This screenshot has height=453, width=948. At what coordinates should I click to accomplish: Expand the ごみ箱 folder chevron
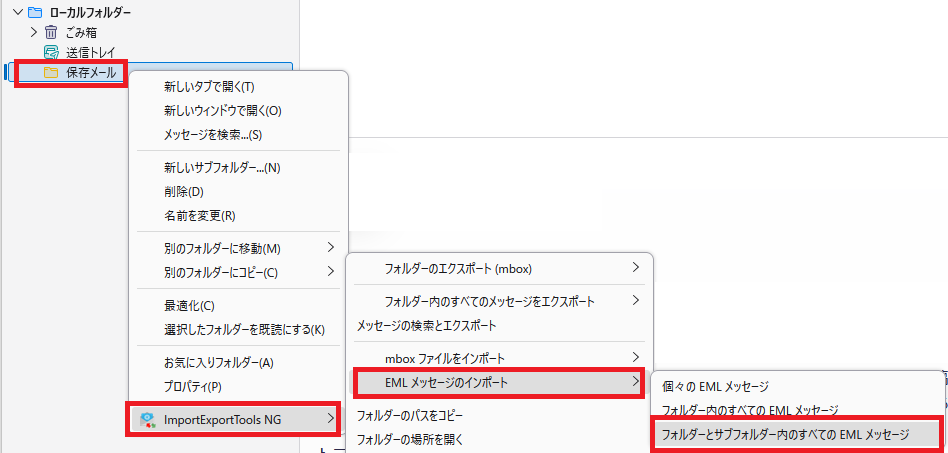[x=34, y=31]
